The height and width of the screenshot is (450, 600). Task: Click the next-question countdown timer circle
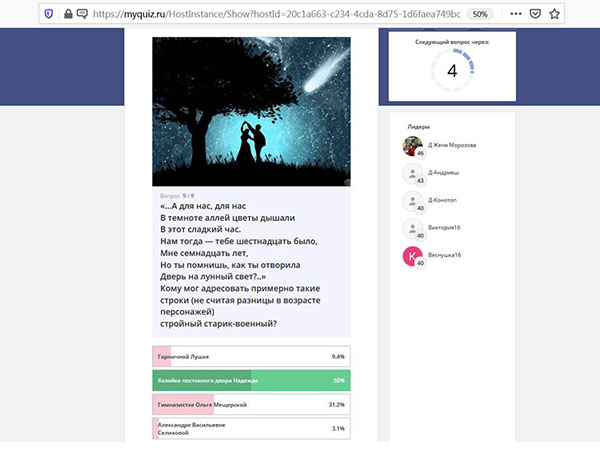pos(451,70)
